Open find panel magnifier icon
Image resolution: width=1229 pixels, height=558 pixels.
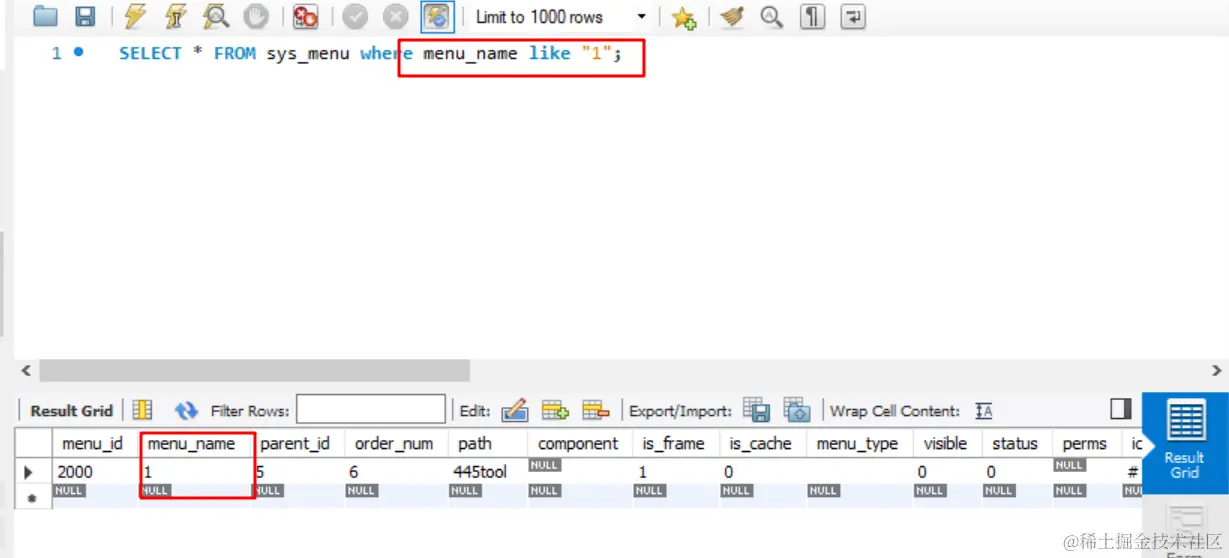pos(771,17)
